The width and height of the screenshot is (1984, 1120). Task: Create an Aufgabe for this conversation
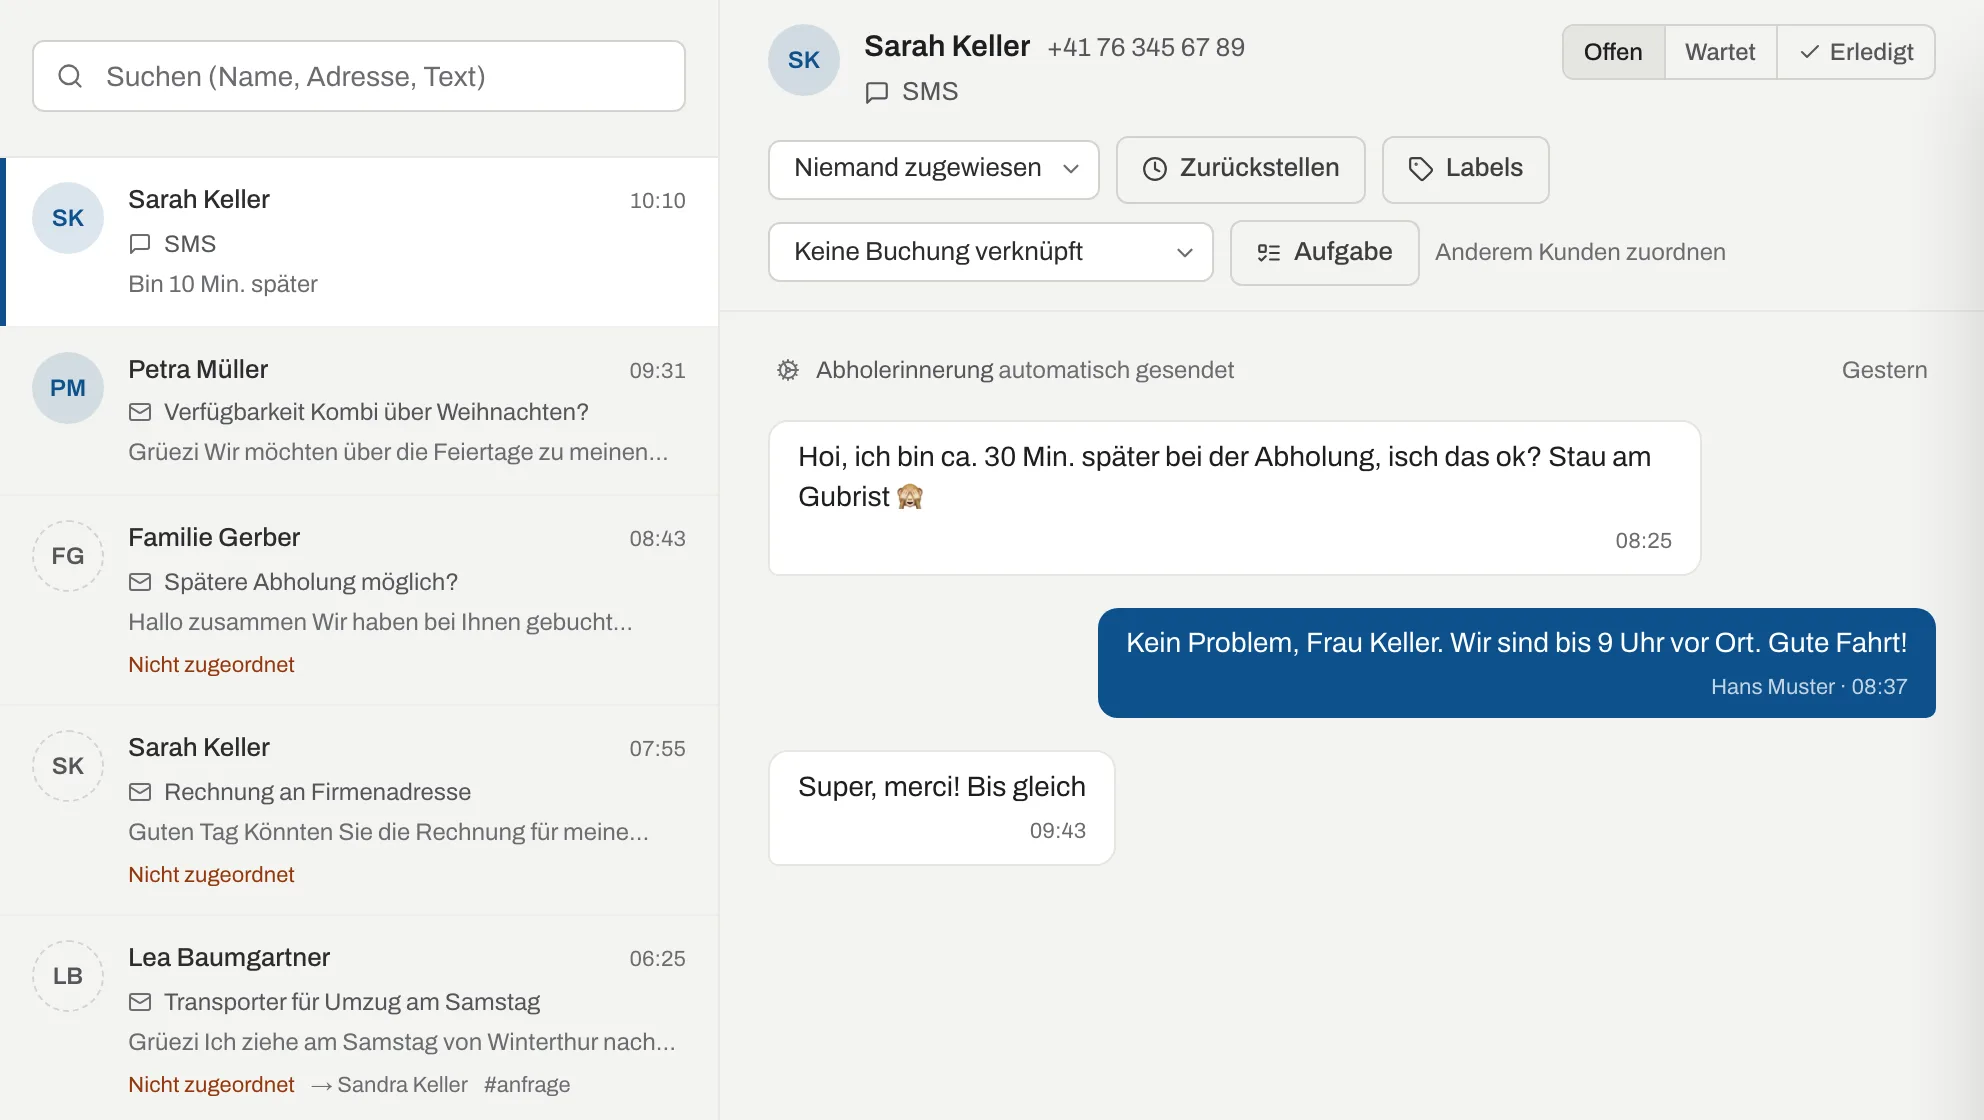[1324, 253]
